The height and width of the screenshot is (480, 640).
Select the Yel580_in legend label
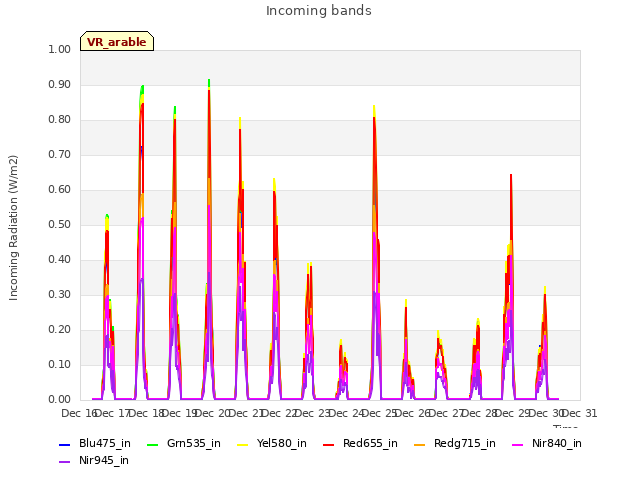click(x=282, y=444)
